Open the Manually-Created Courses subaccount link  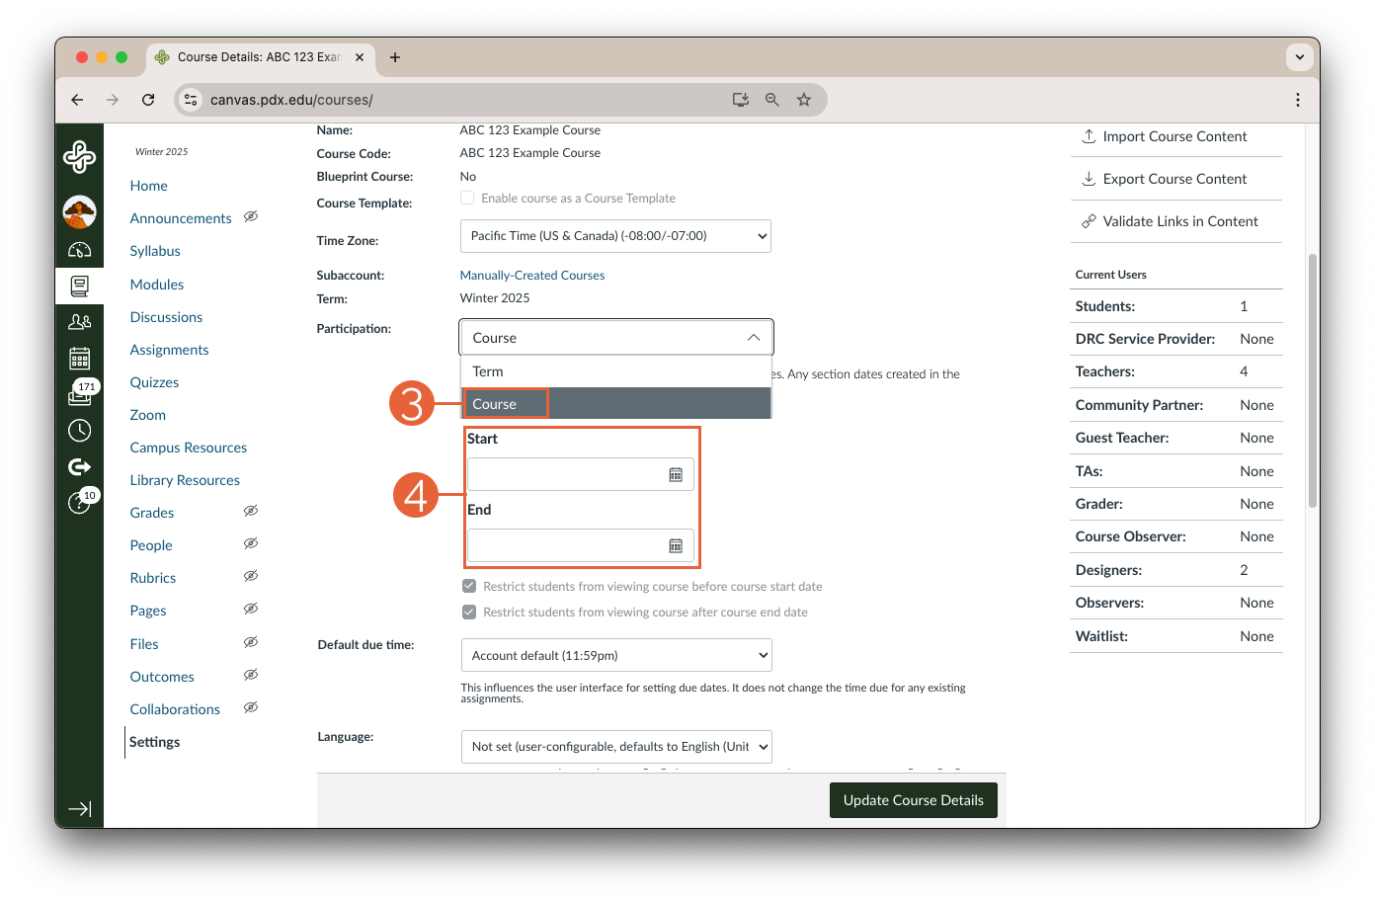532,274
